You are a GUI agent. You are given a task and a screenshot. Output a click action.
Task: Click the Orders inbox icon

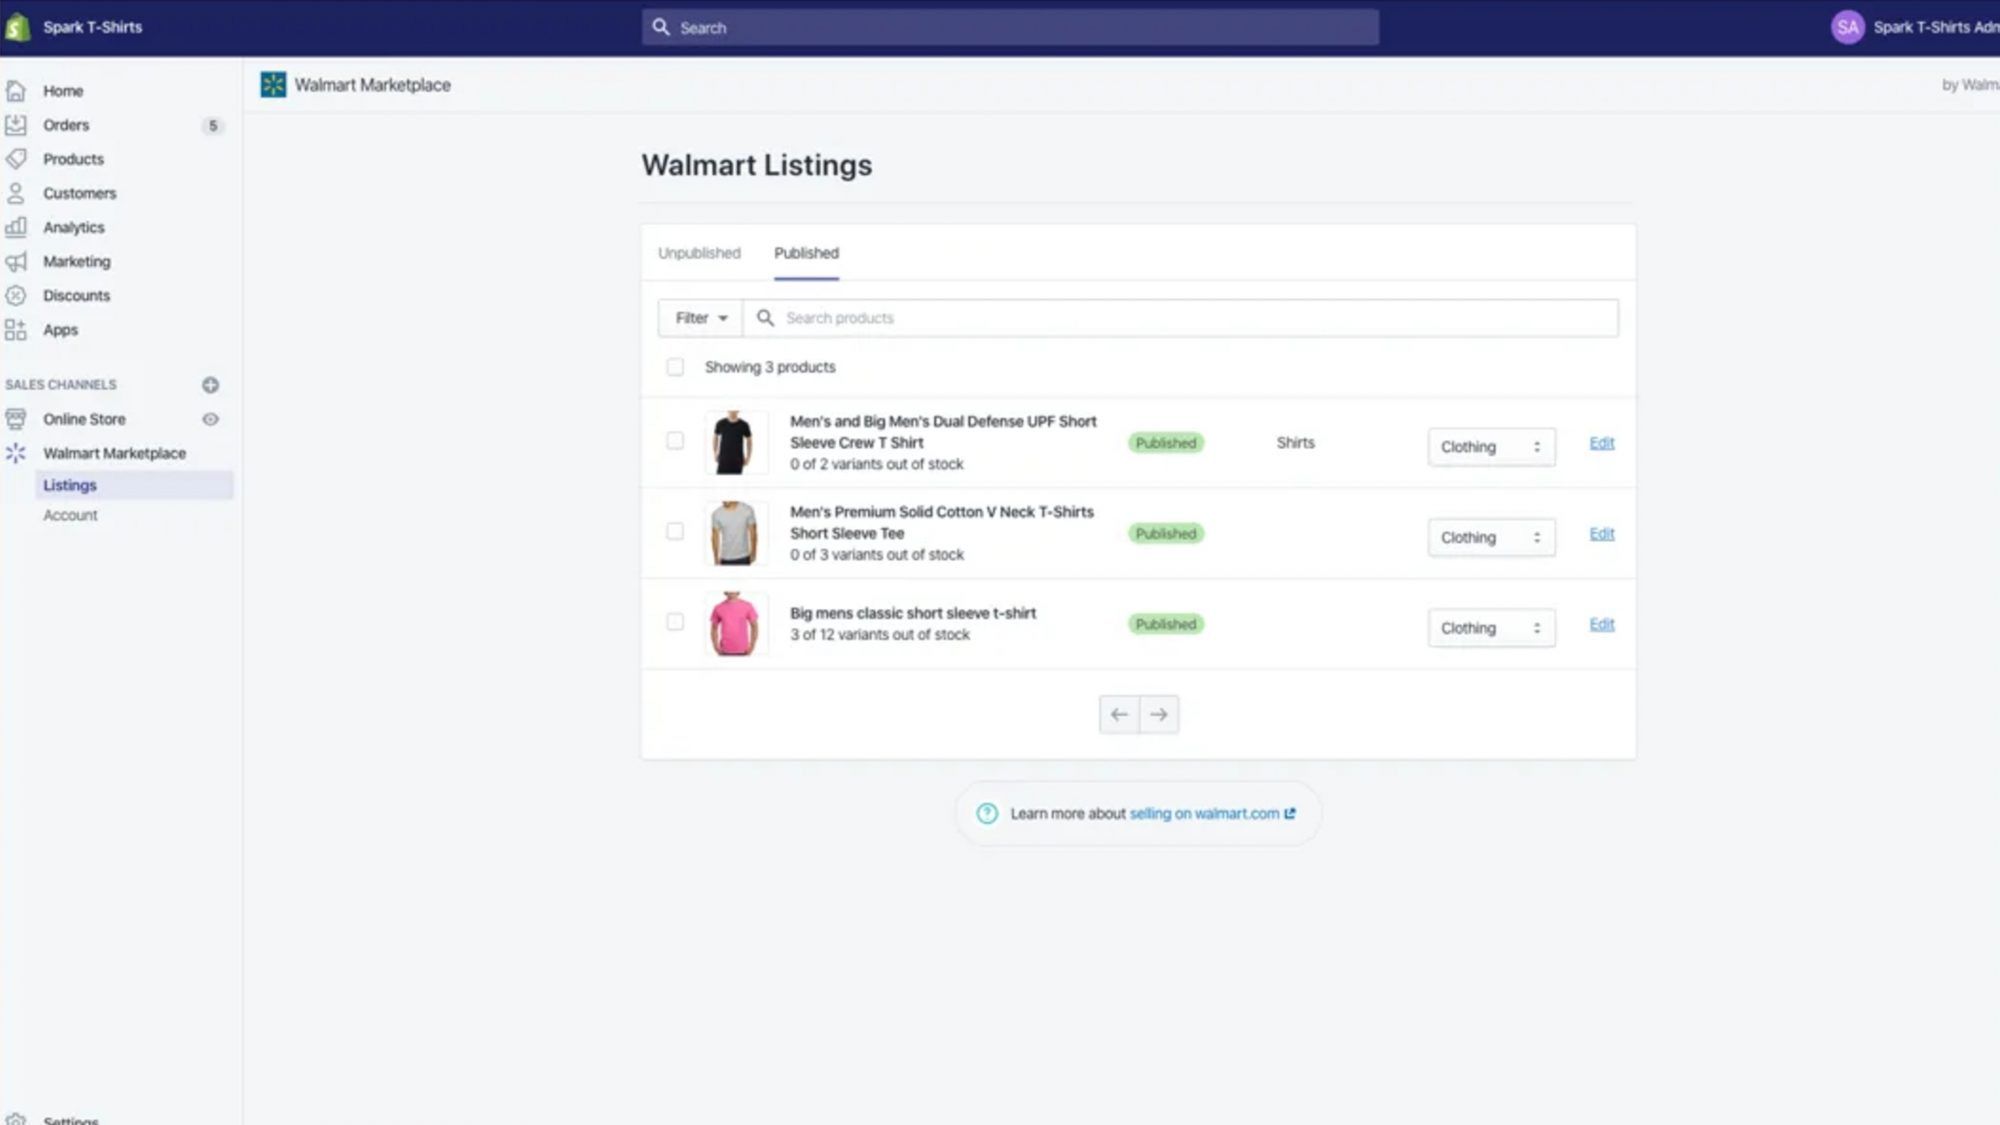(16, 125)
